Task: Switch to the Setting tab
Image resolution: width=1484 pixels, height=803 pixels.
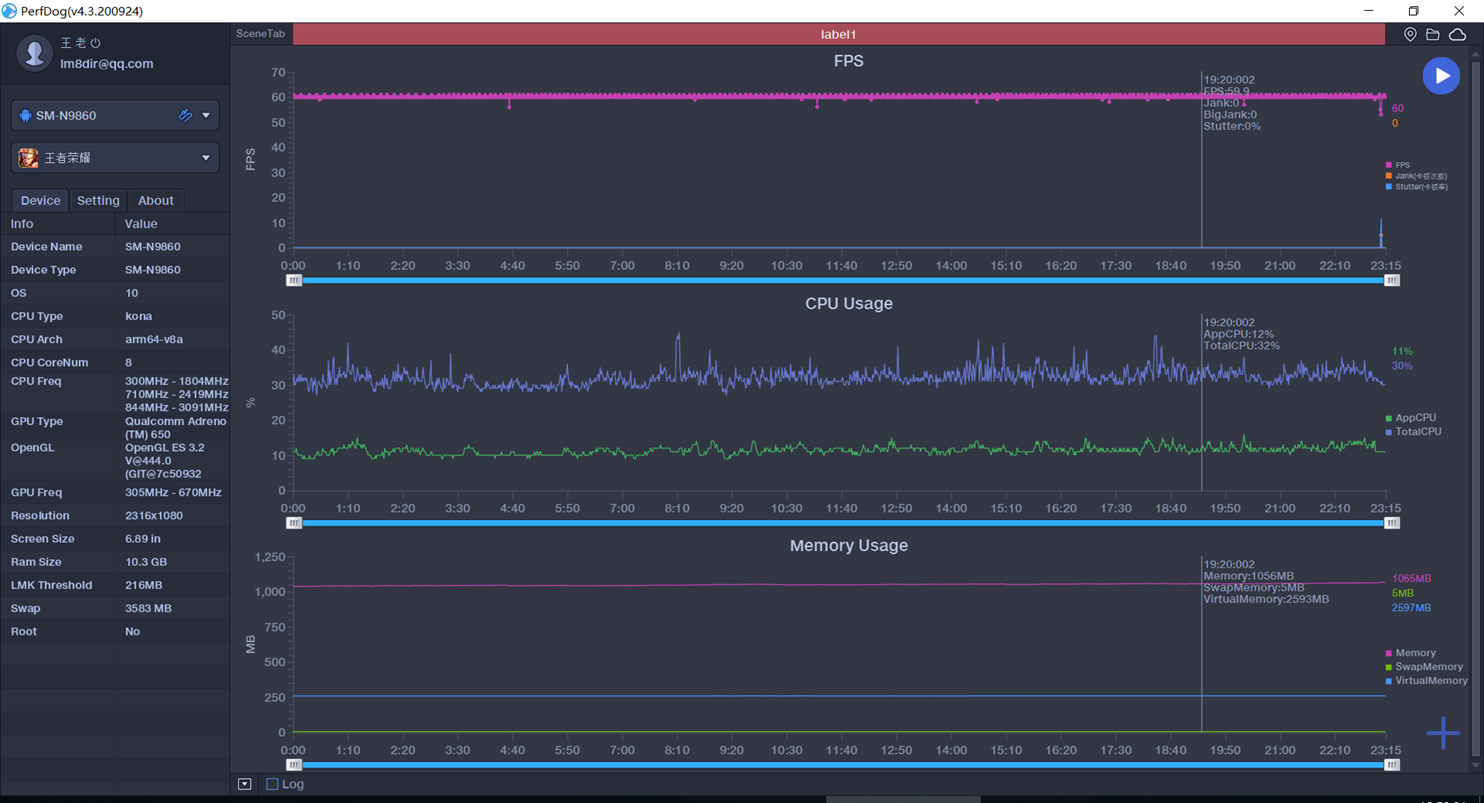Action: pos(98,200)
